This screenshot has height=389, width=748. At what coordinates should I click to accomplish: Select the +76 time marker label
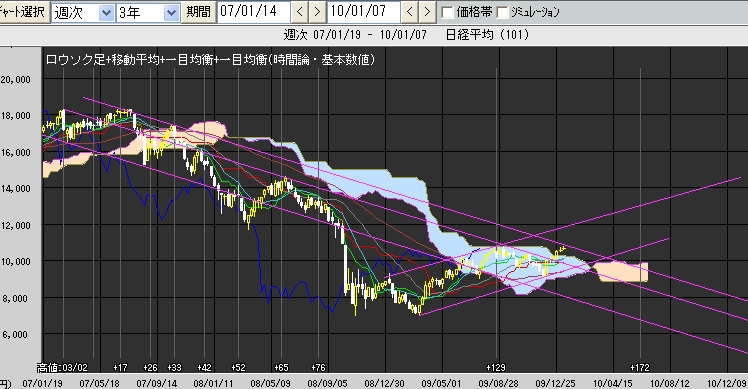tap(318, 368)
